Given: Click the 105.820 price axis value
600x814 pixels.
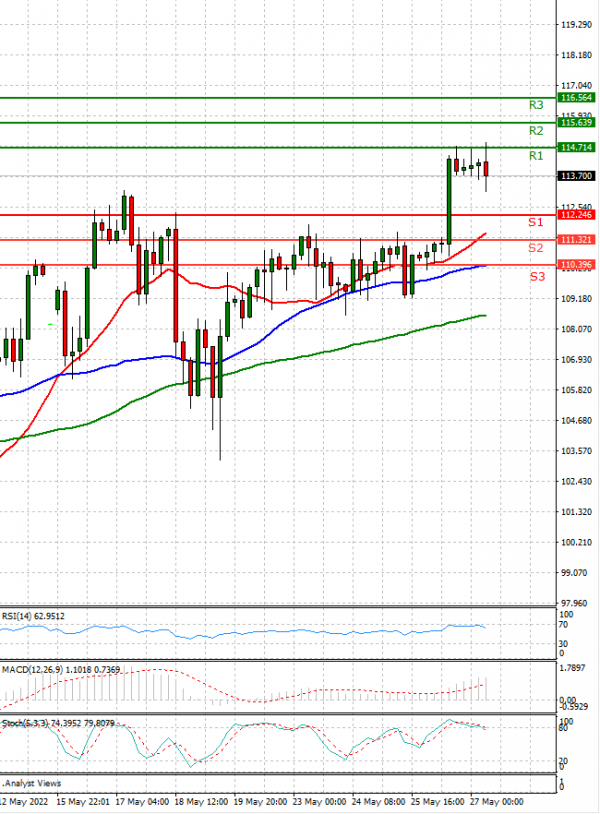Looking at the screenshot, I should (x=576, y=390).
